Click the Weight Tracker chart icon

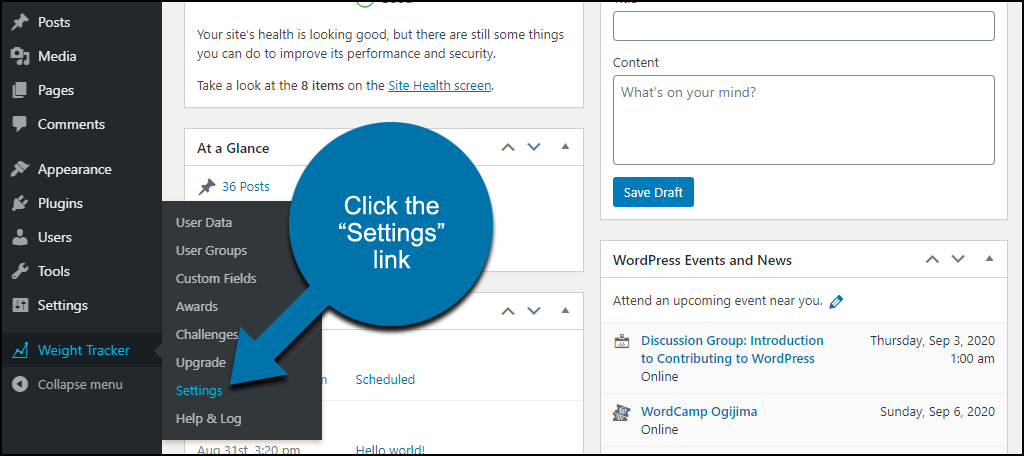pos(20,351)
